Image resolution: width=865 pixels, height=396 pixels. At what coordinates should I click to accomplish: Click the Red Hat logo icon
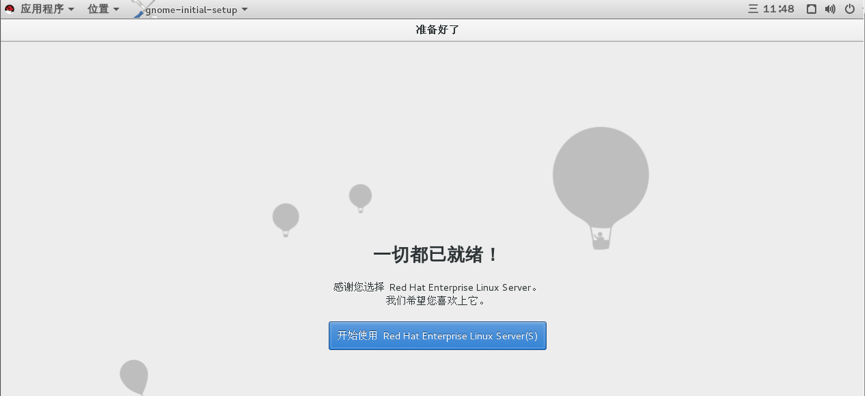coord(9,9)
